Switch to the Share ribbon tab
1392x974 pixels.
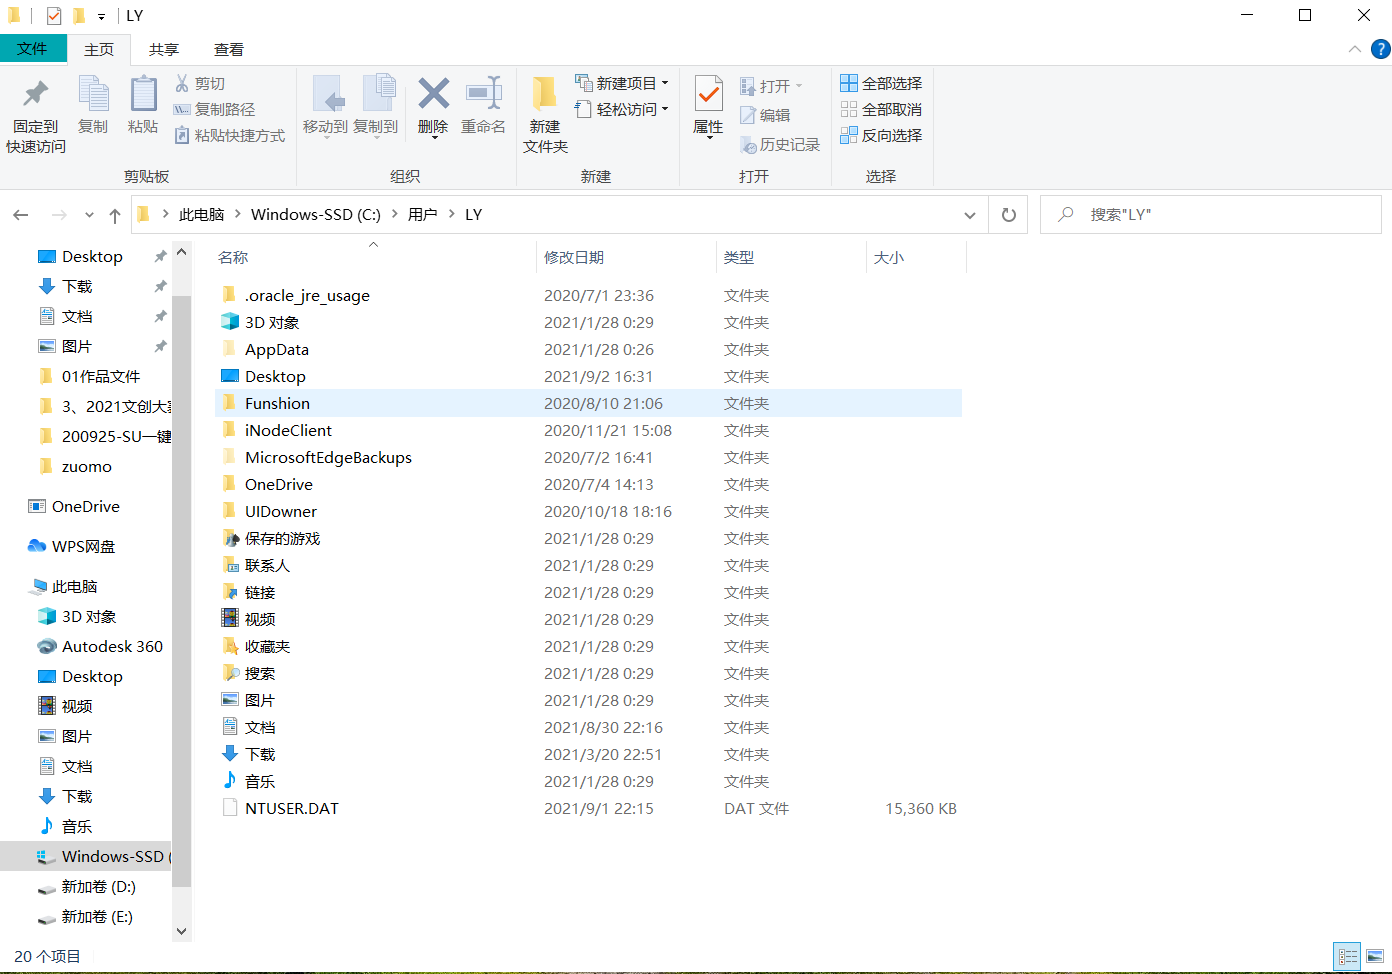point(164,49)
